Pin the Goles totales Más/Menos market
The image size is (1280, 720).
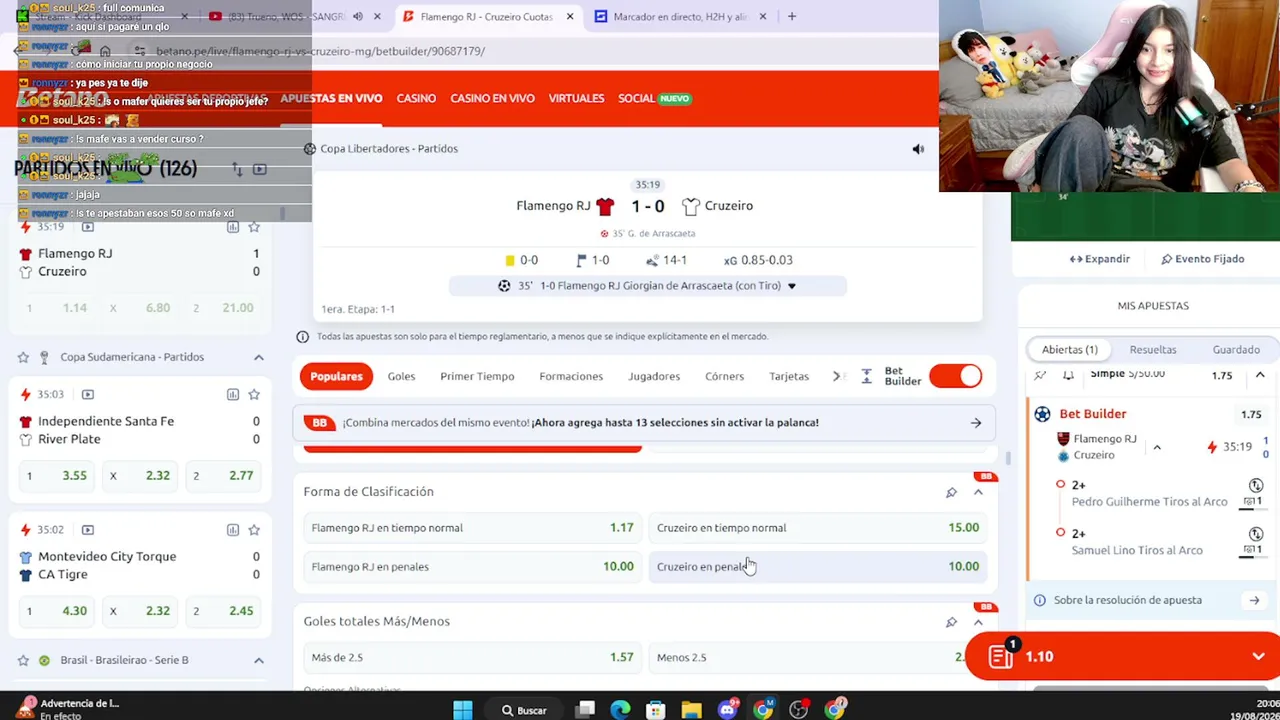click(951, 622)
